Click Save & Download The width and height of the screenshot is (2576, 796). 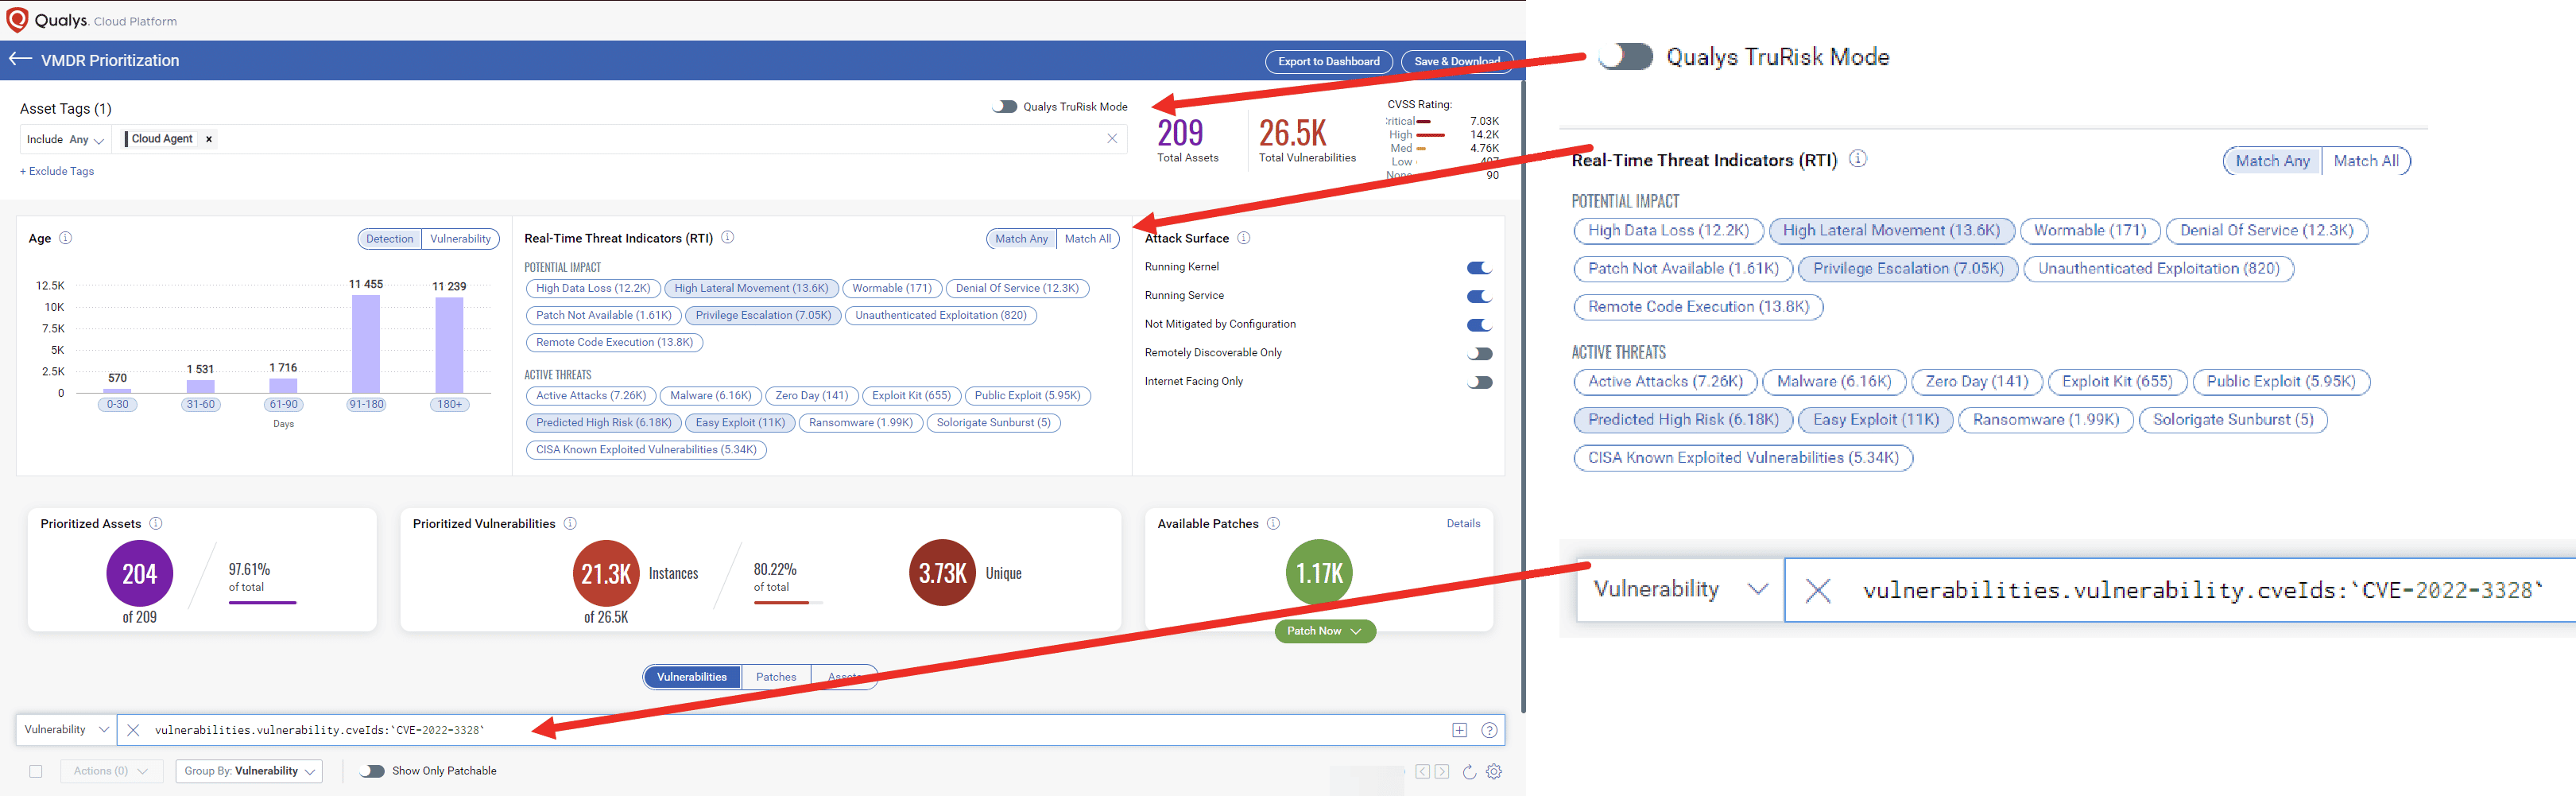coord(1456,61)
